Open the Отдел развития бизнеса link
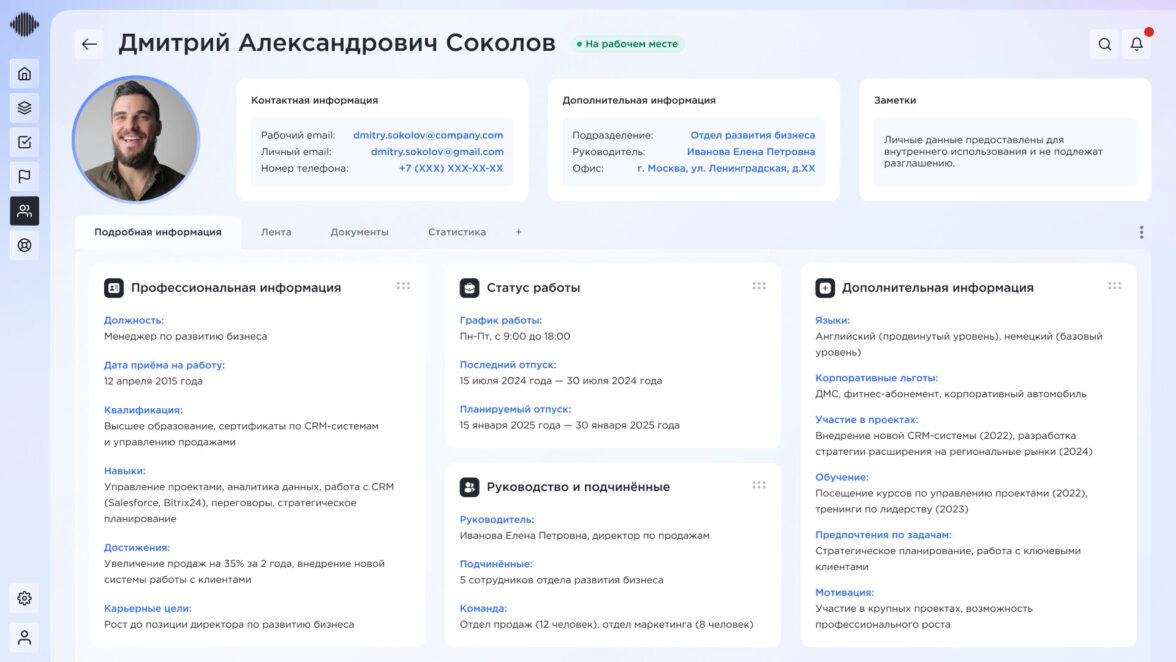 click(752, 135)
